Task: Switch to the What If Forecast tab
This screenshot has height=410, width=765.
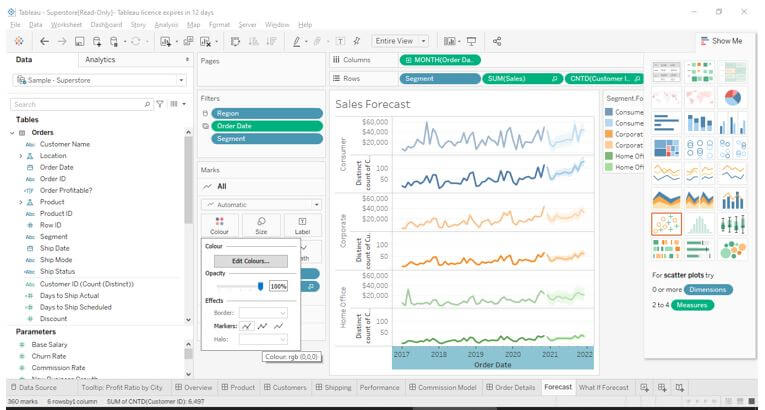Action: 604,388
